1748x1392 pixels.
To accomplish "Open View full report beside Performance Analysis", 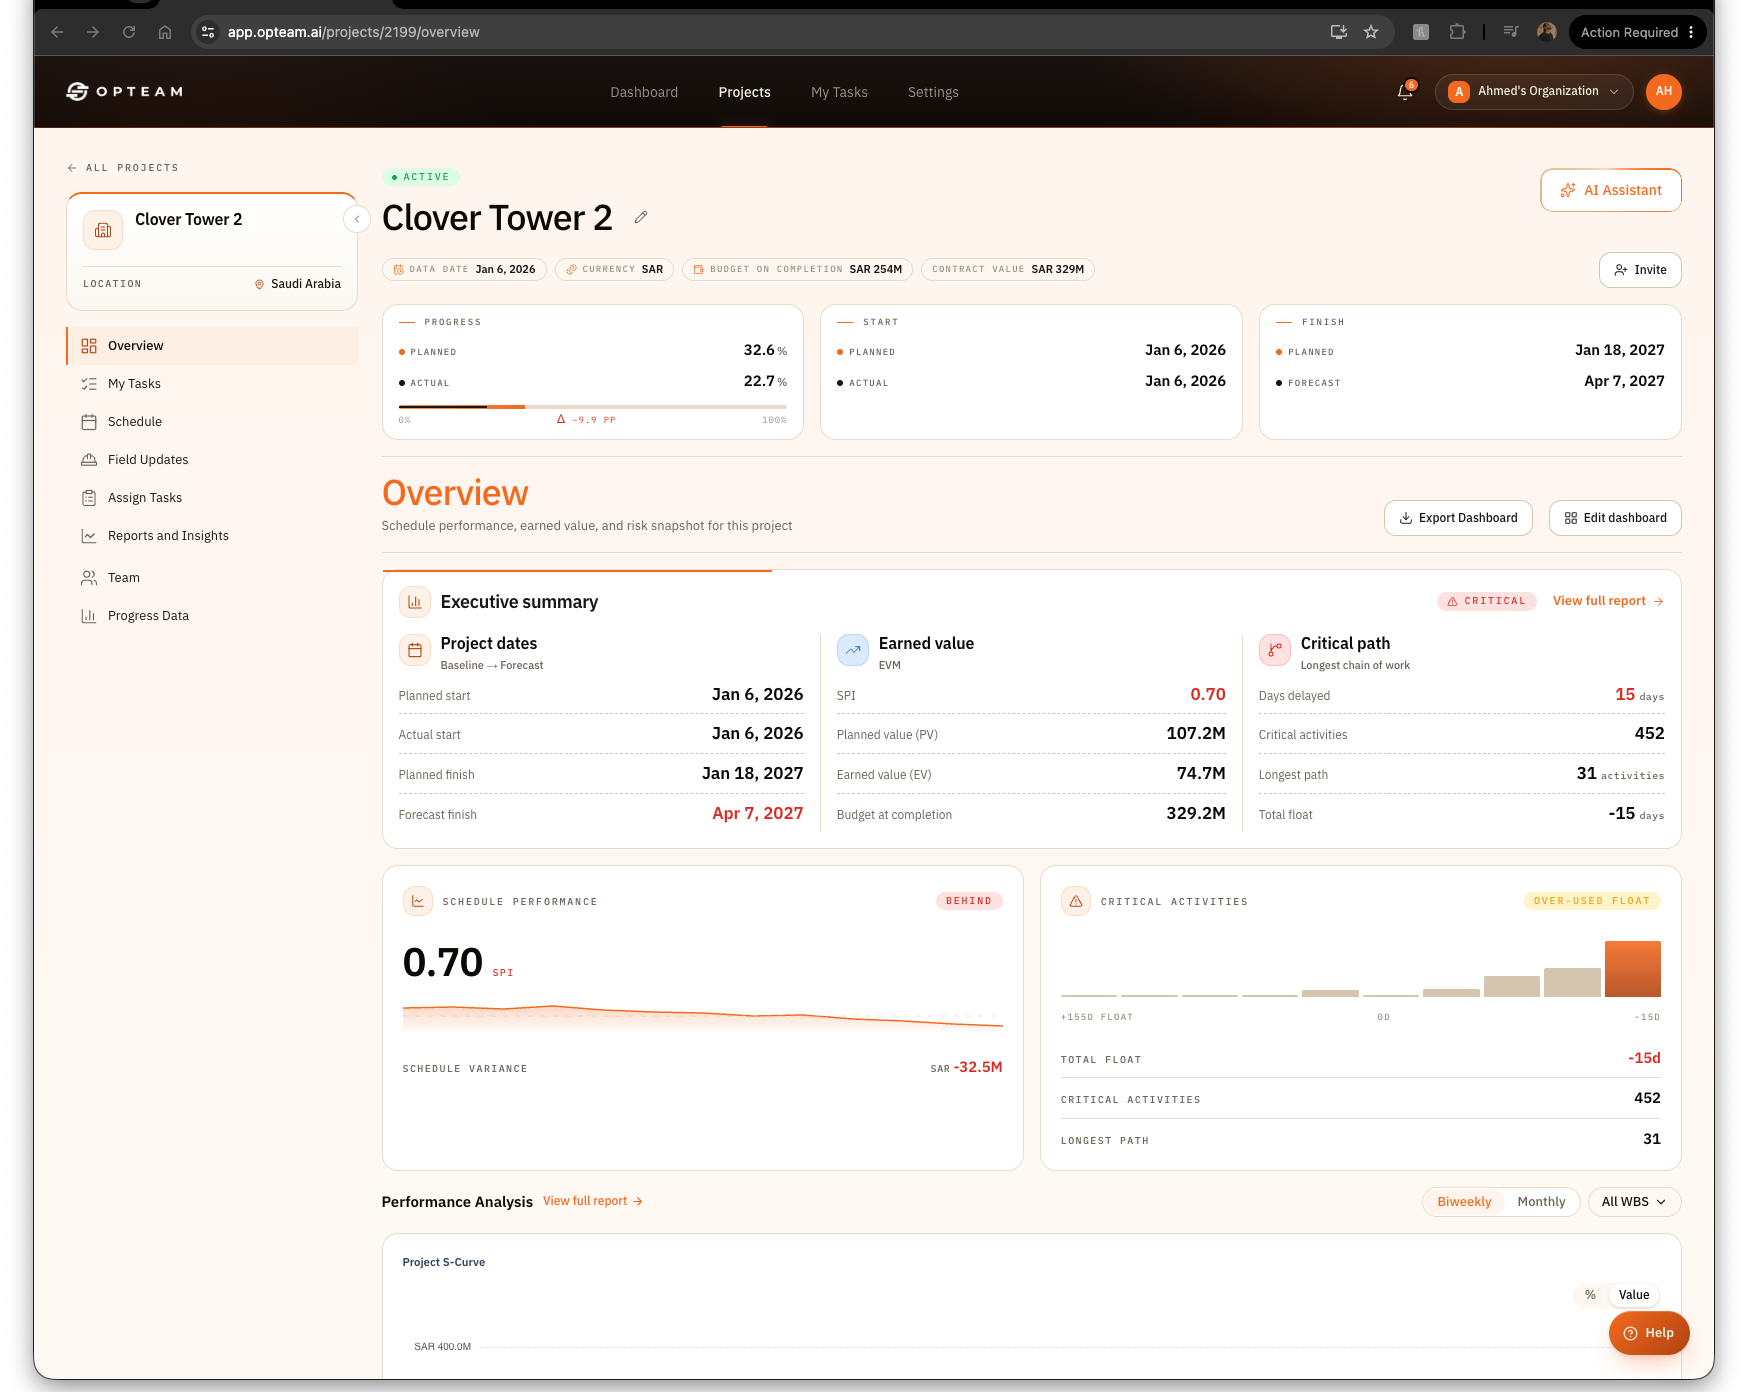I will pos(592,1201).
